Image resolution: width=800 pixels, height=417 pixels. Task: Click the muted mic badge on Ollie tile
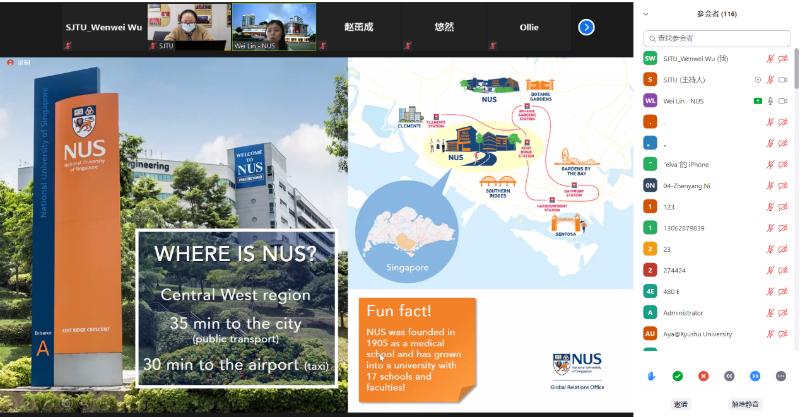tap(493, 46)
